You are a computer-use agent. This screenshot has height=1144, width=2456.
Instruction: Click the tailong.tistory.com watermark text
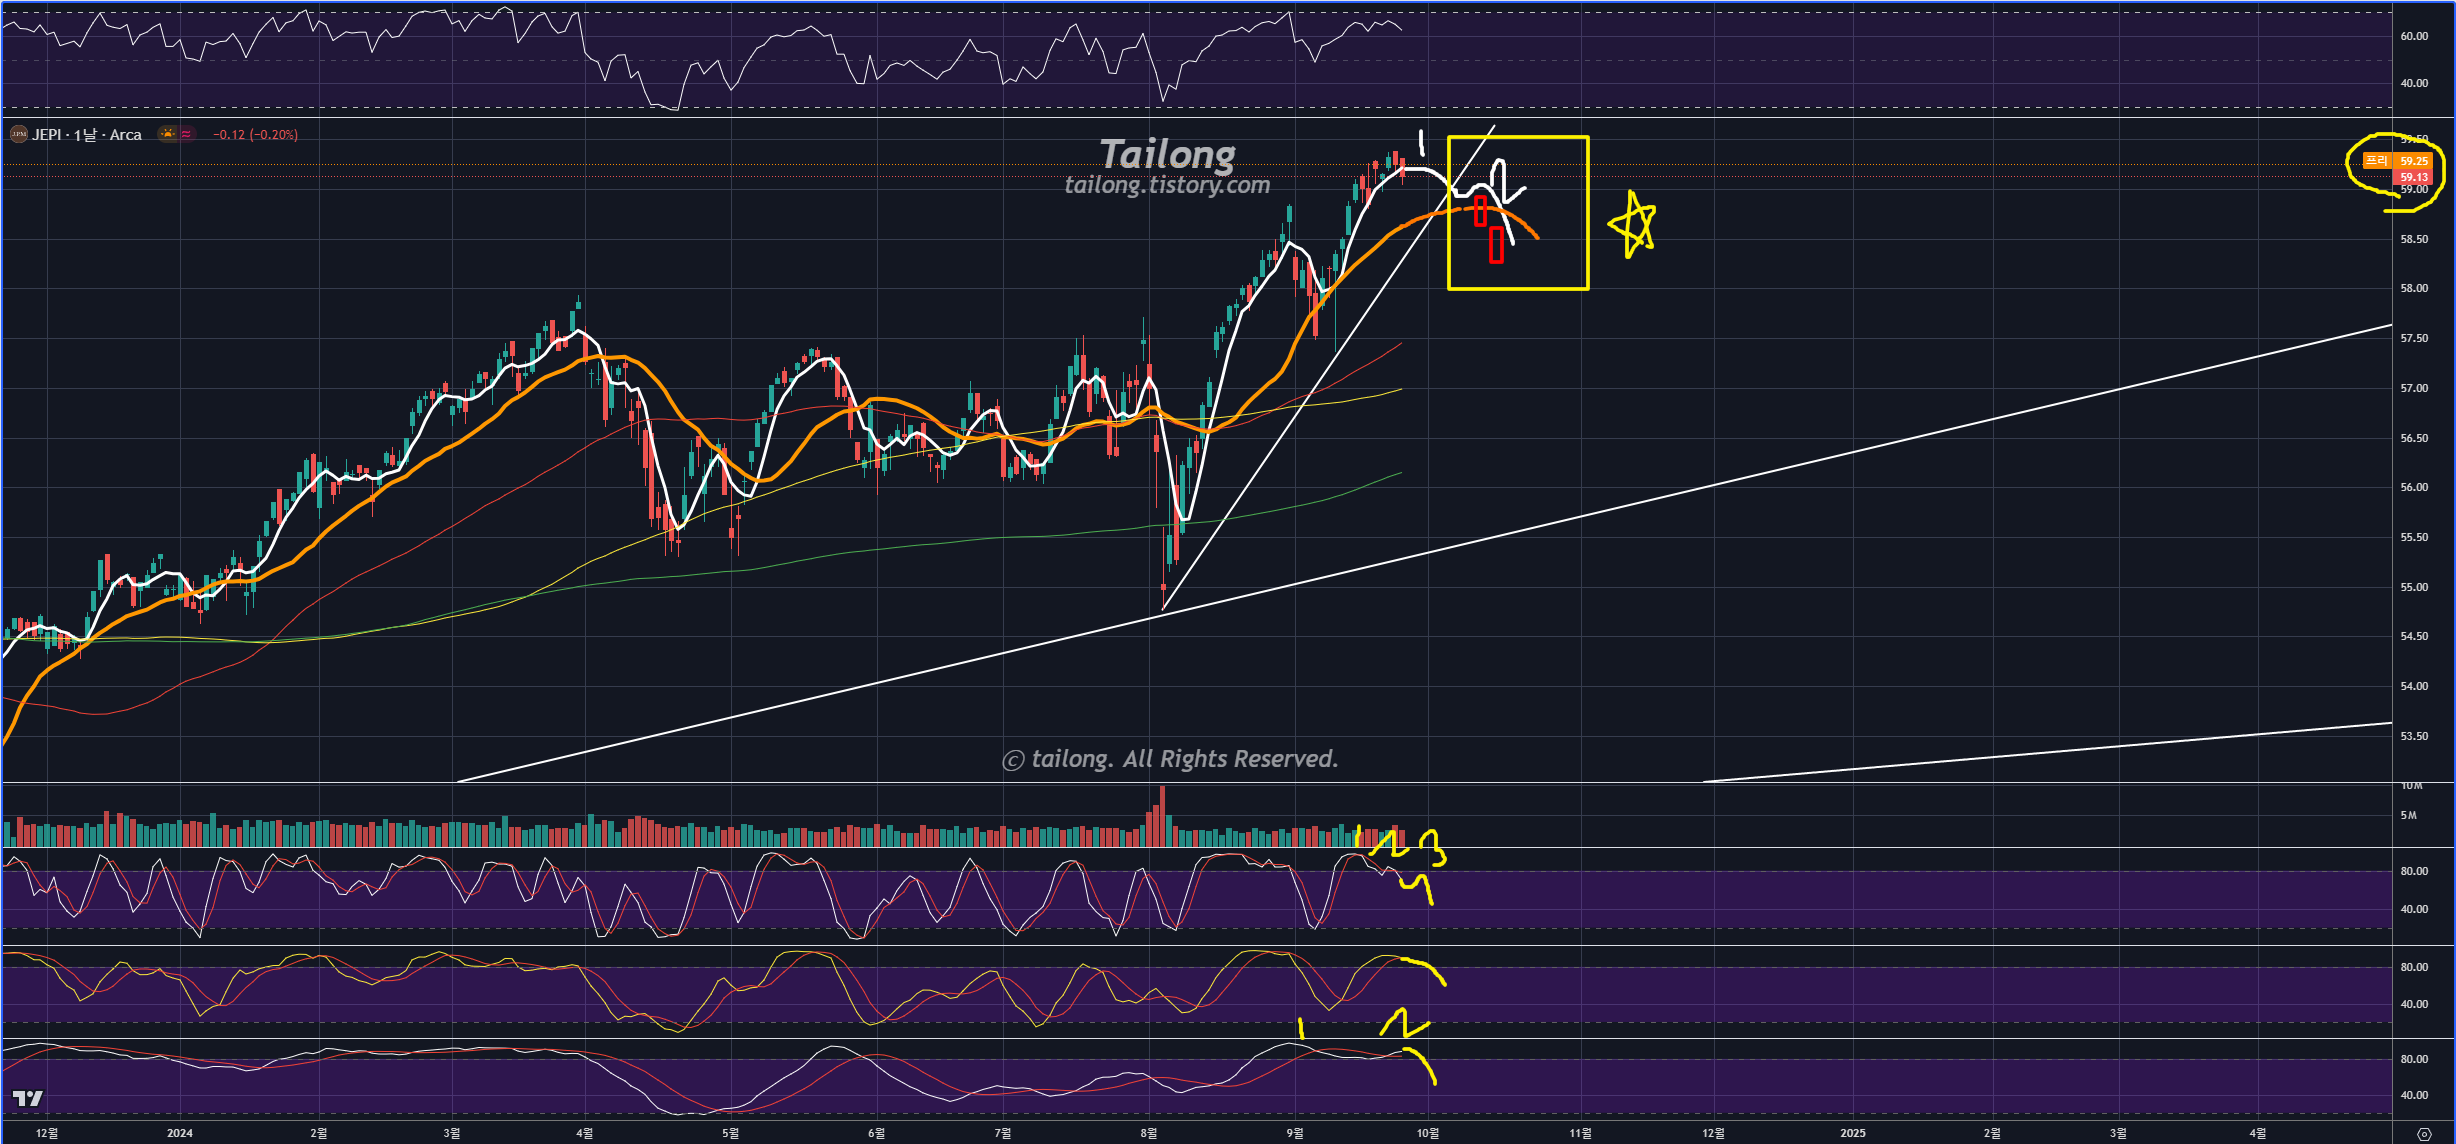(1167, 185)
